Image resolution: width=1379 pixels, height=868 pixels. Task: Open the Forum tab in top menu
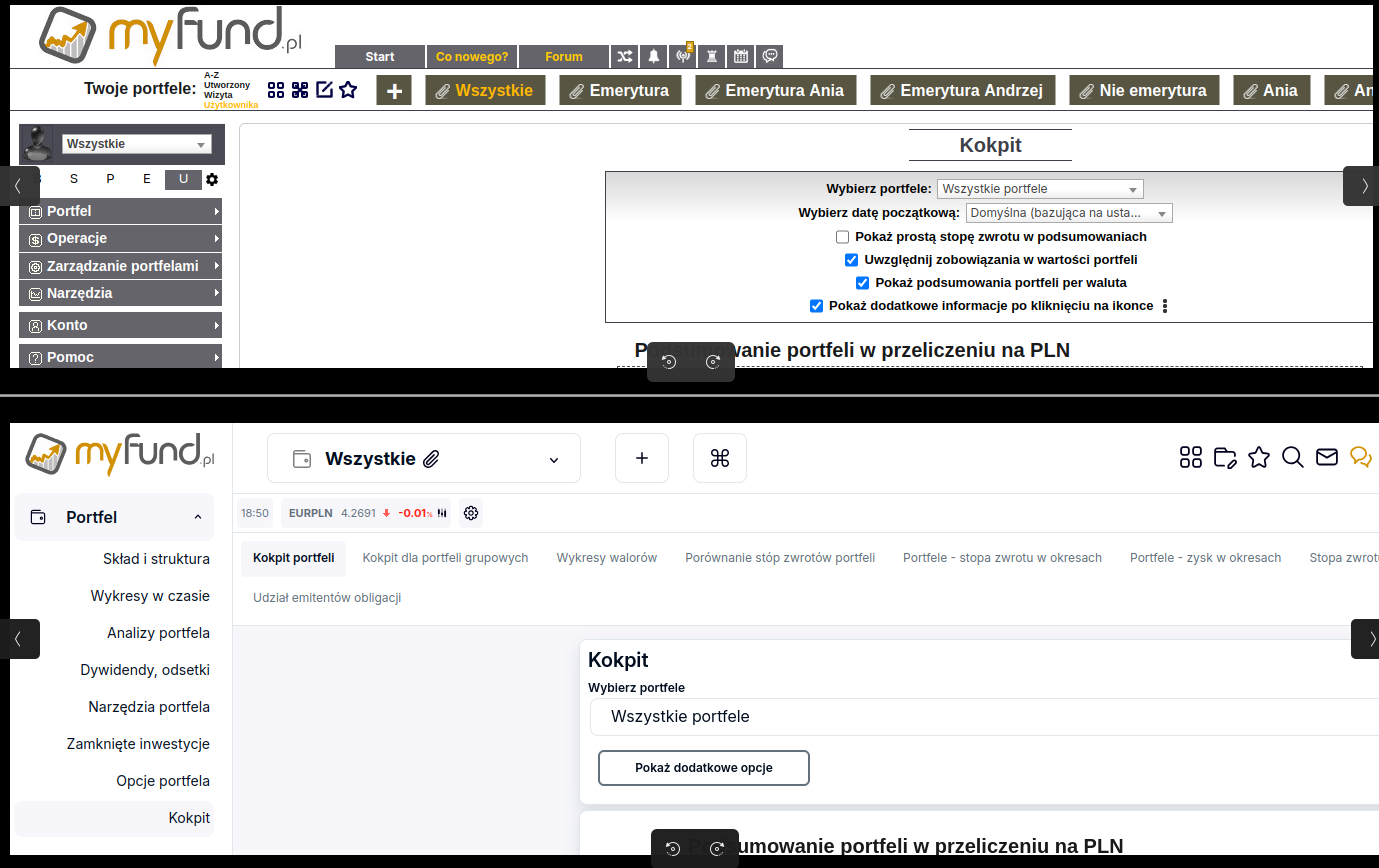tap(563, 57)
